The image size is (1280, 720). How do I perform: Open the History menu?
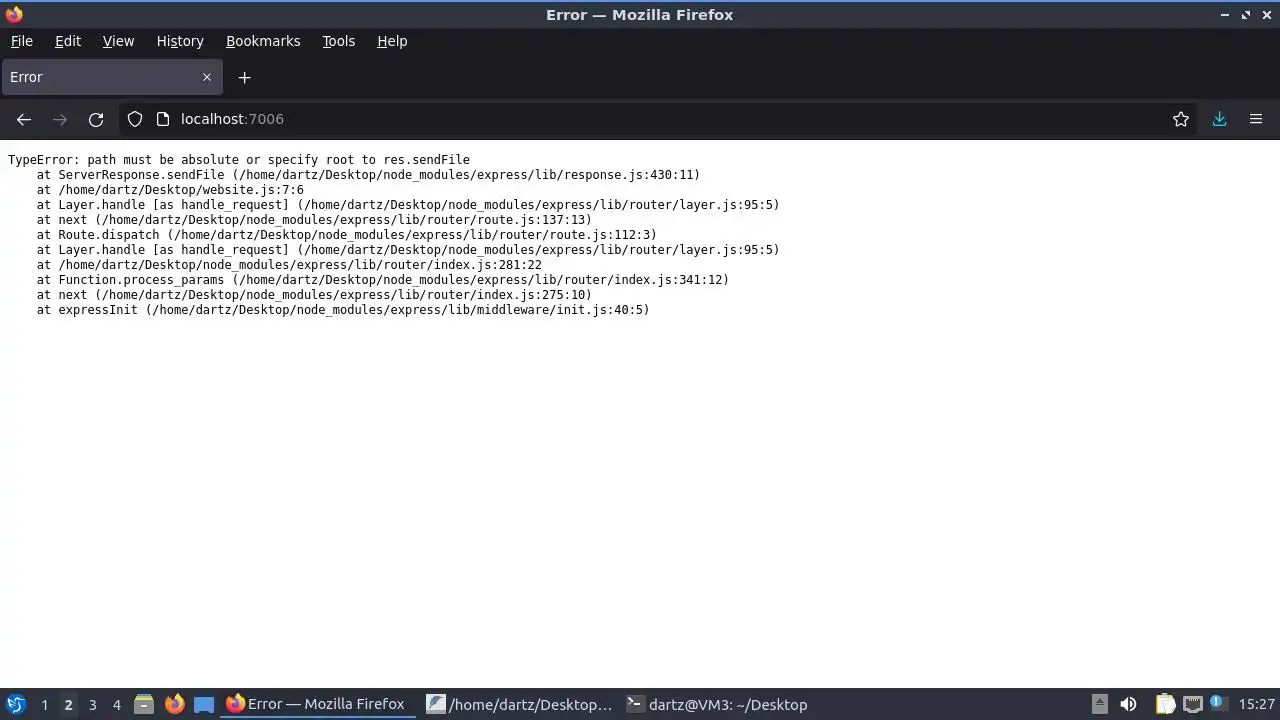[180, 41]
